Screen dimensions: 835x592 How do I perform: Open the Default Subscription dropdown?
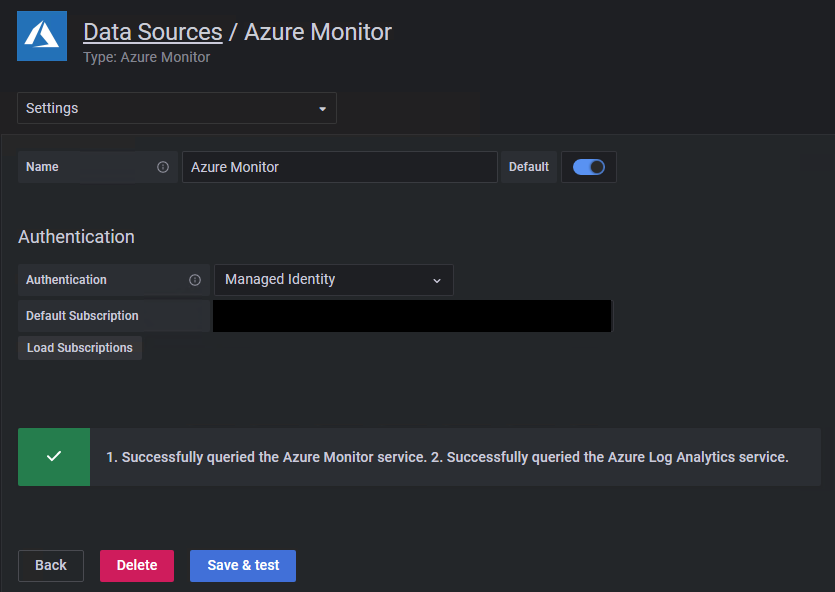click(411, 315)
